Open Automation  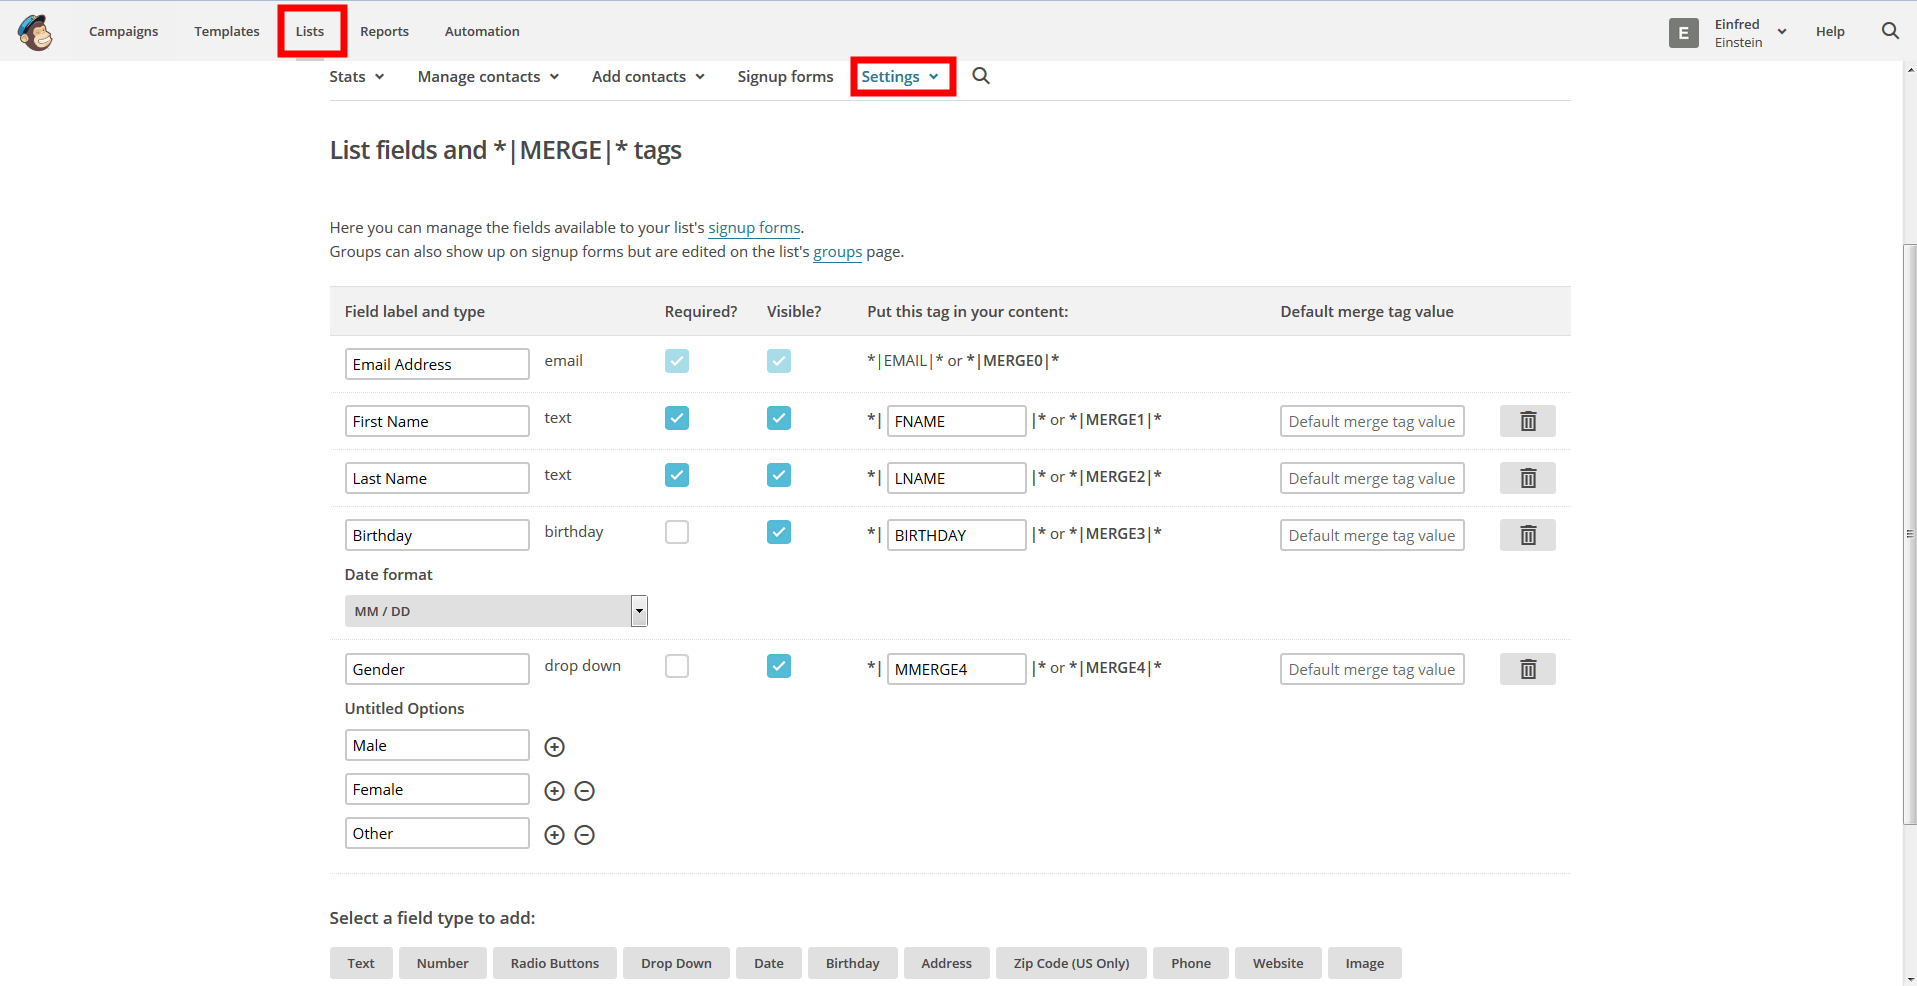(x=482, y=32)
